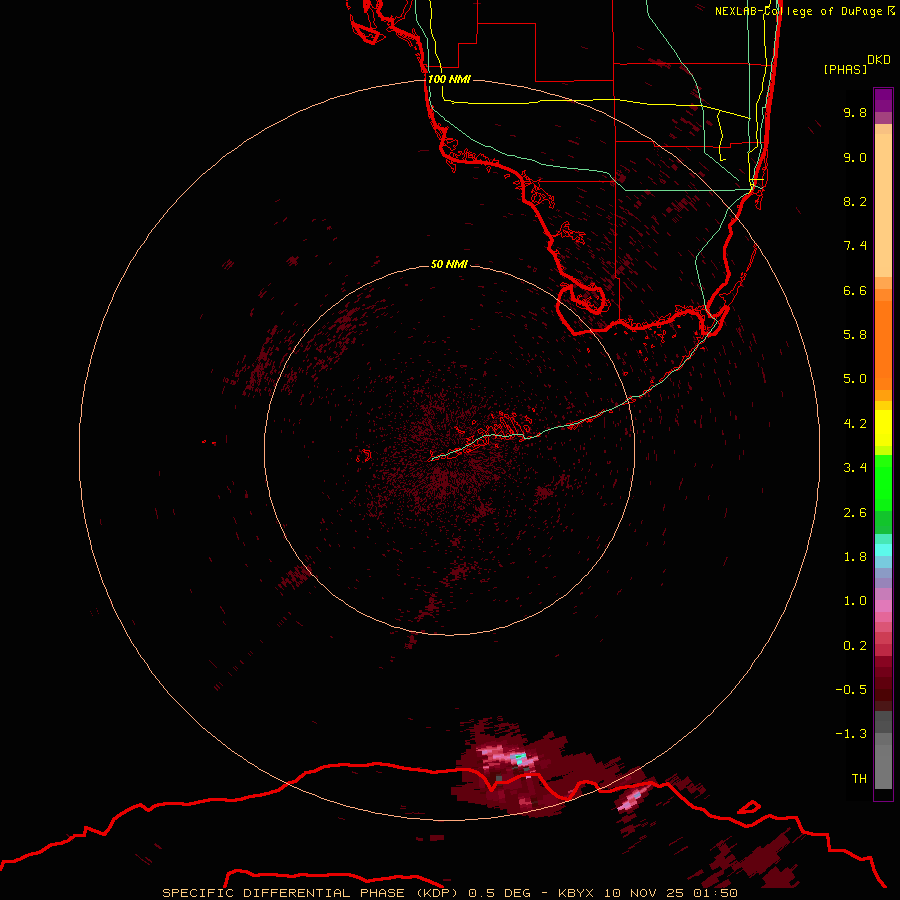
Task: Click the -1.3 scale value
Action: [851, 734]
